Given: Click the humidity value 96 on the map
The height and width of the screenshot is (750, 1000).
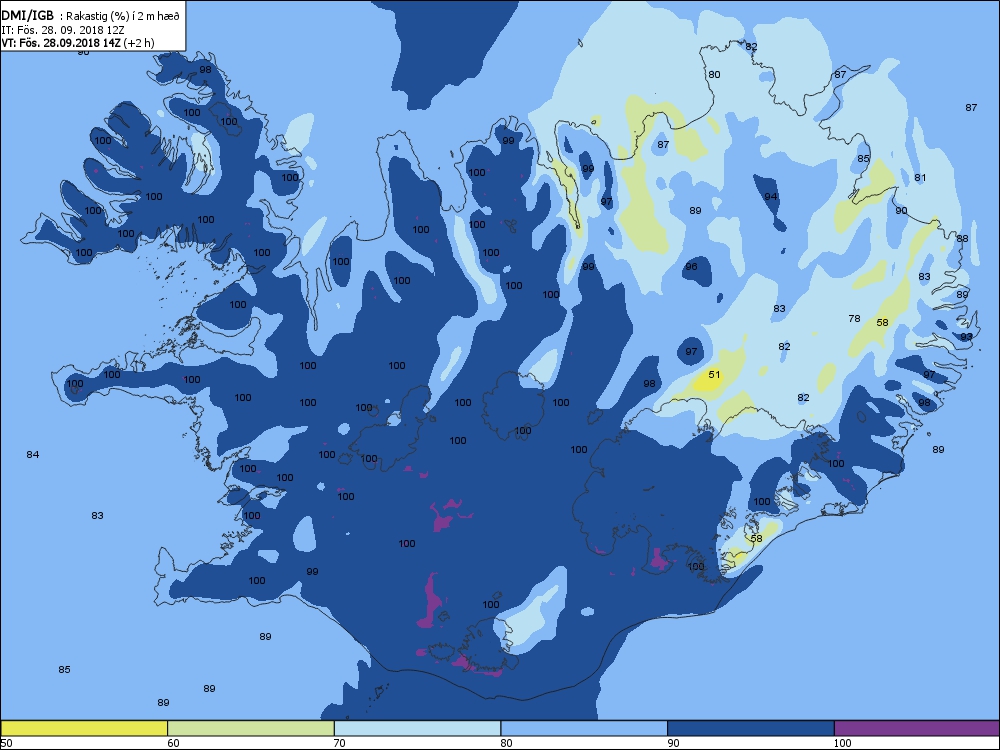Looking at the screenshot, I should (691, 267).
